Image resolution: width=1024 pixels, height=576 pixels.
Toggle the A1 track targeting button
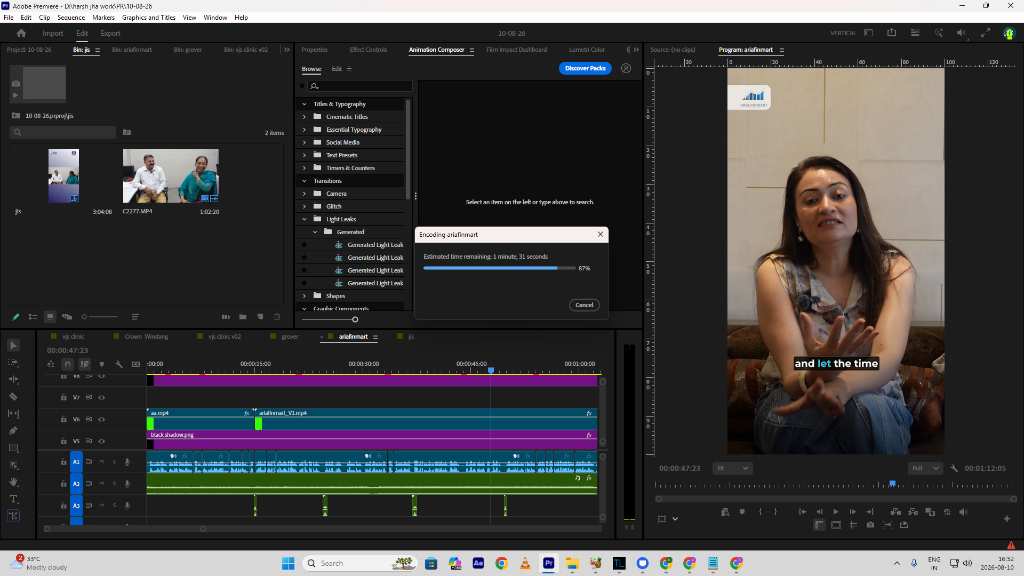coord(76,462)
